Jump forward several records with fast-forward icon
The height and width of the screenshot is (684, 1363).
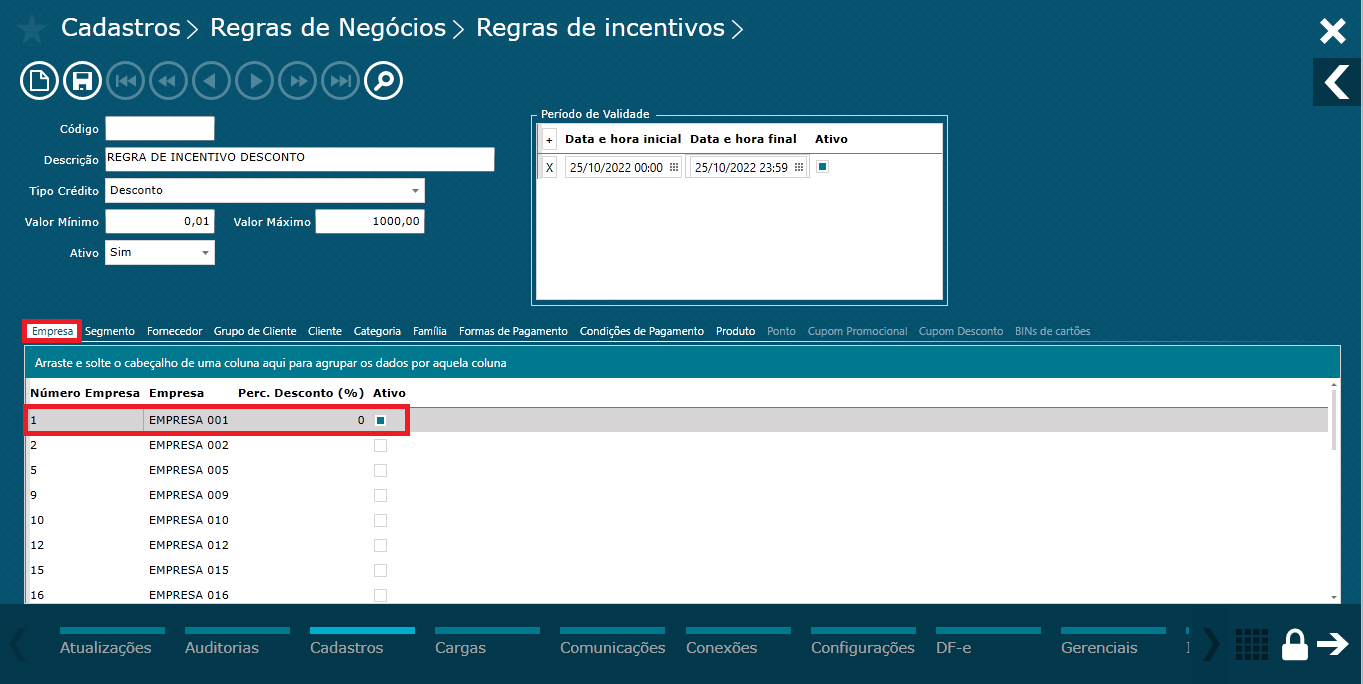pos(298,81)
